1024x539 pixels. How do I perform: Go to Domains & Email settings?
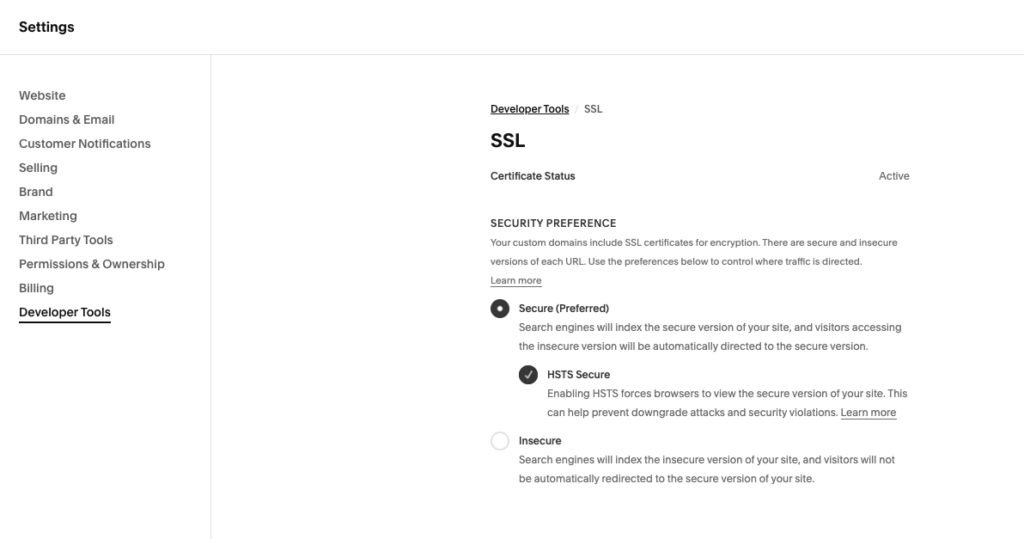point(67,120)
